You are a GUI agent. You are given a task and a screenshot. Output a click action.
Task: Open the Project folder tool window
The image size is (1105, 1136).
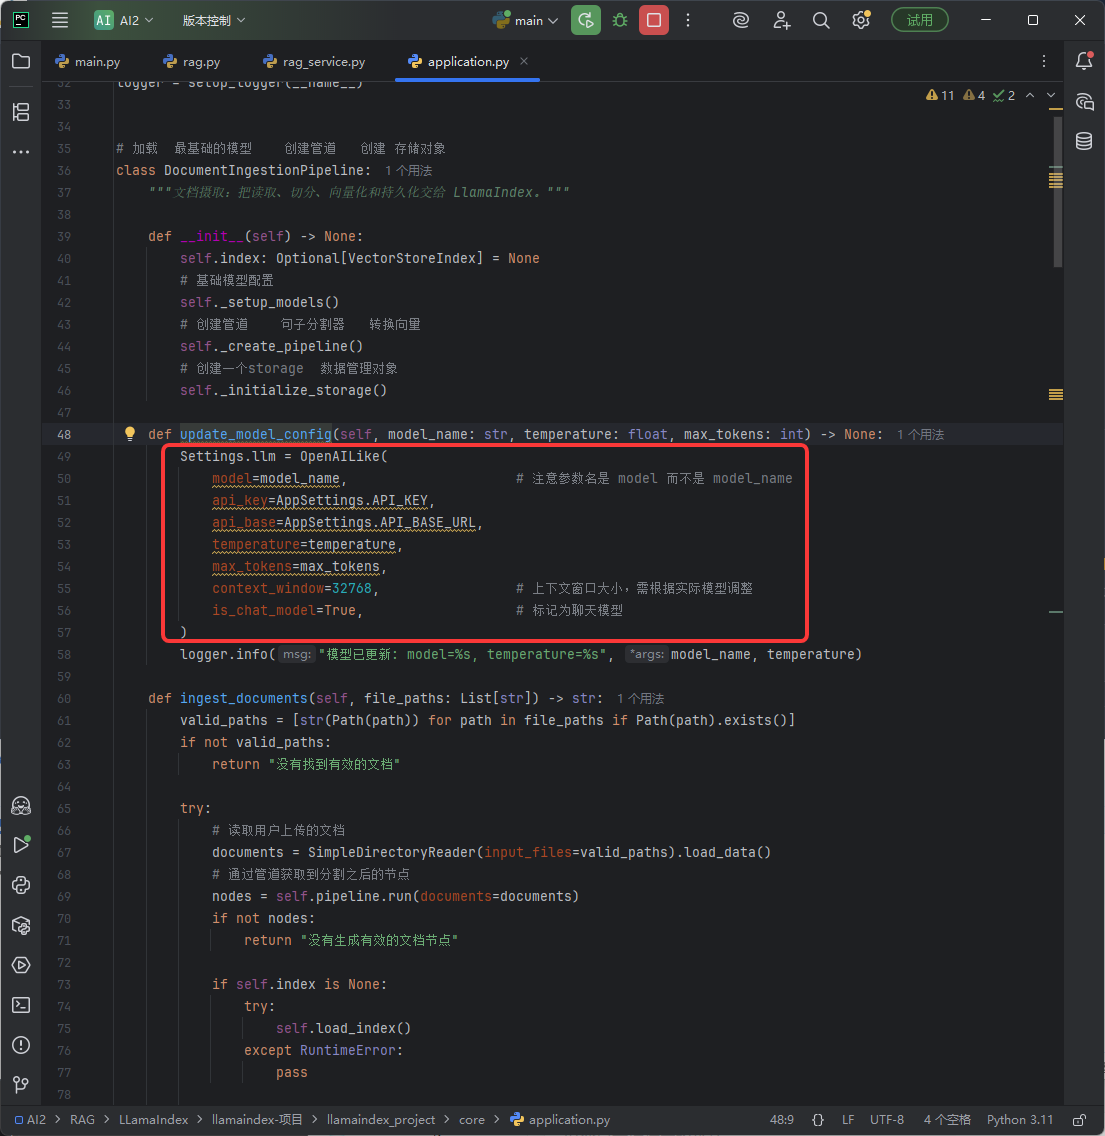(21, 62)
